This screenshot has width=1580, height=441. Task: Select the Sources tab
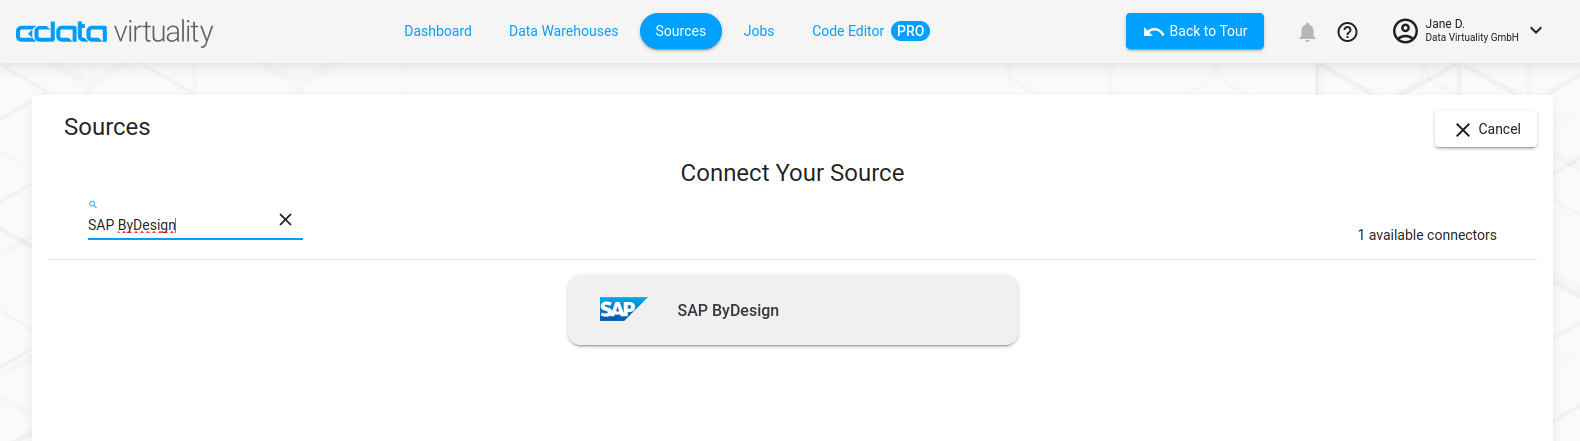pos(680,31)
